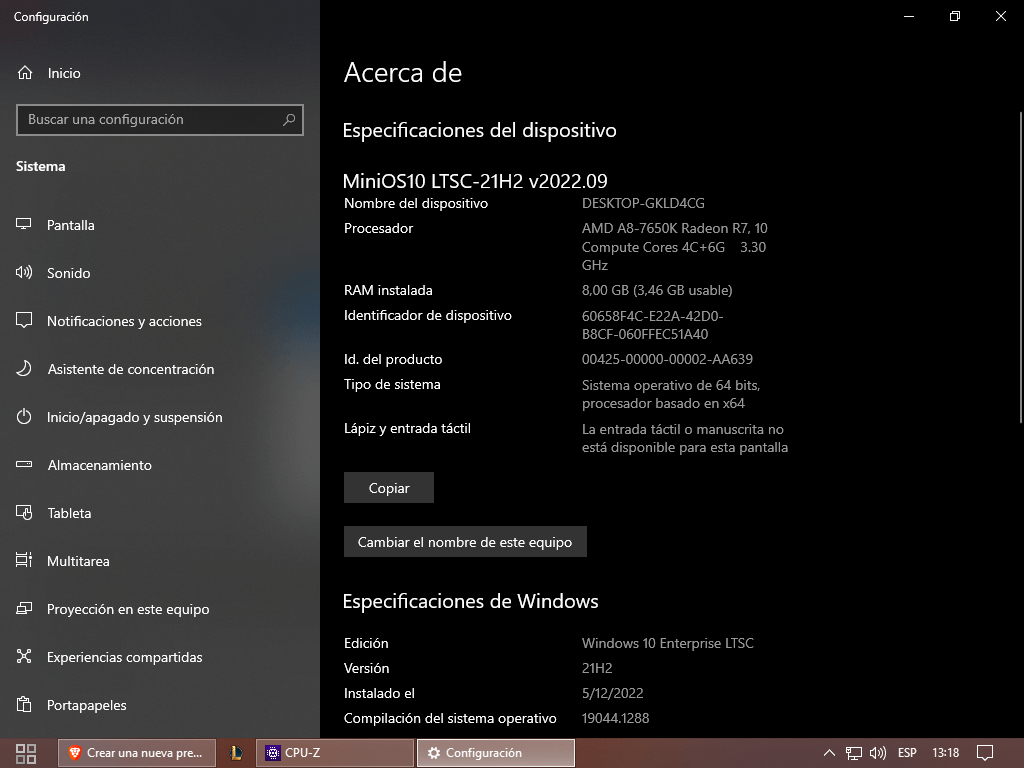
Task: Click the La entrada táctil o manuscrita text
Action: 684,438
